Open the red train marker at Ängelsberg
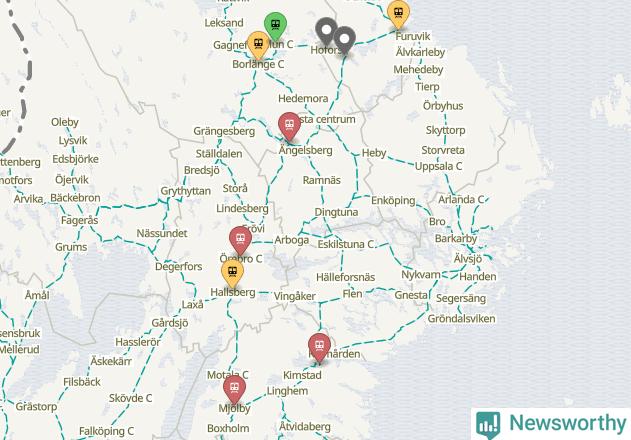This screenshot has height=440, width=631. pyautogui.click(x=289, y=126)
